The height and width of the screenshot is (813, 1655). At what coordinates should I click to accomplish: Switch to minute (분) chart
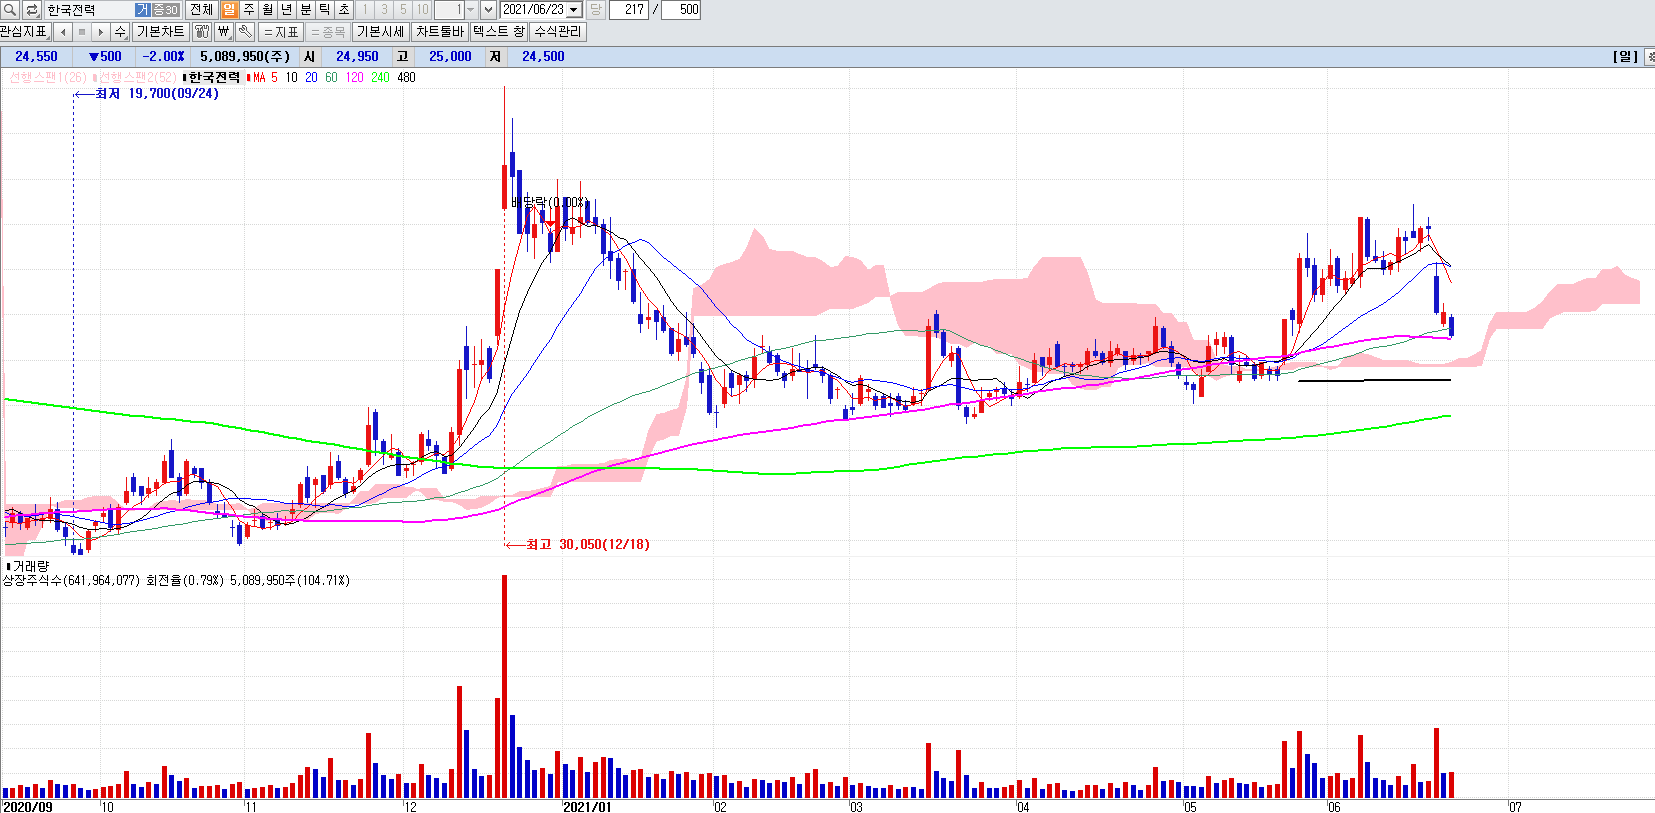tap(306, 10)
